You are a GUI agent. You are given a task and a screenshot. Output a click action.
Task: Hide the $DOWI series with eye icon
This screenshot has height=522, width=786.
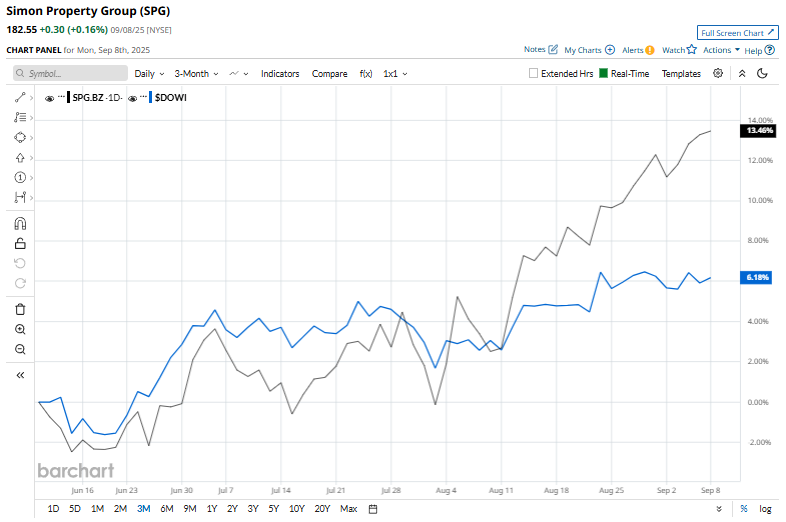[x=132, y=98]
